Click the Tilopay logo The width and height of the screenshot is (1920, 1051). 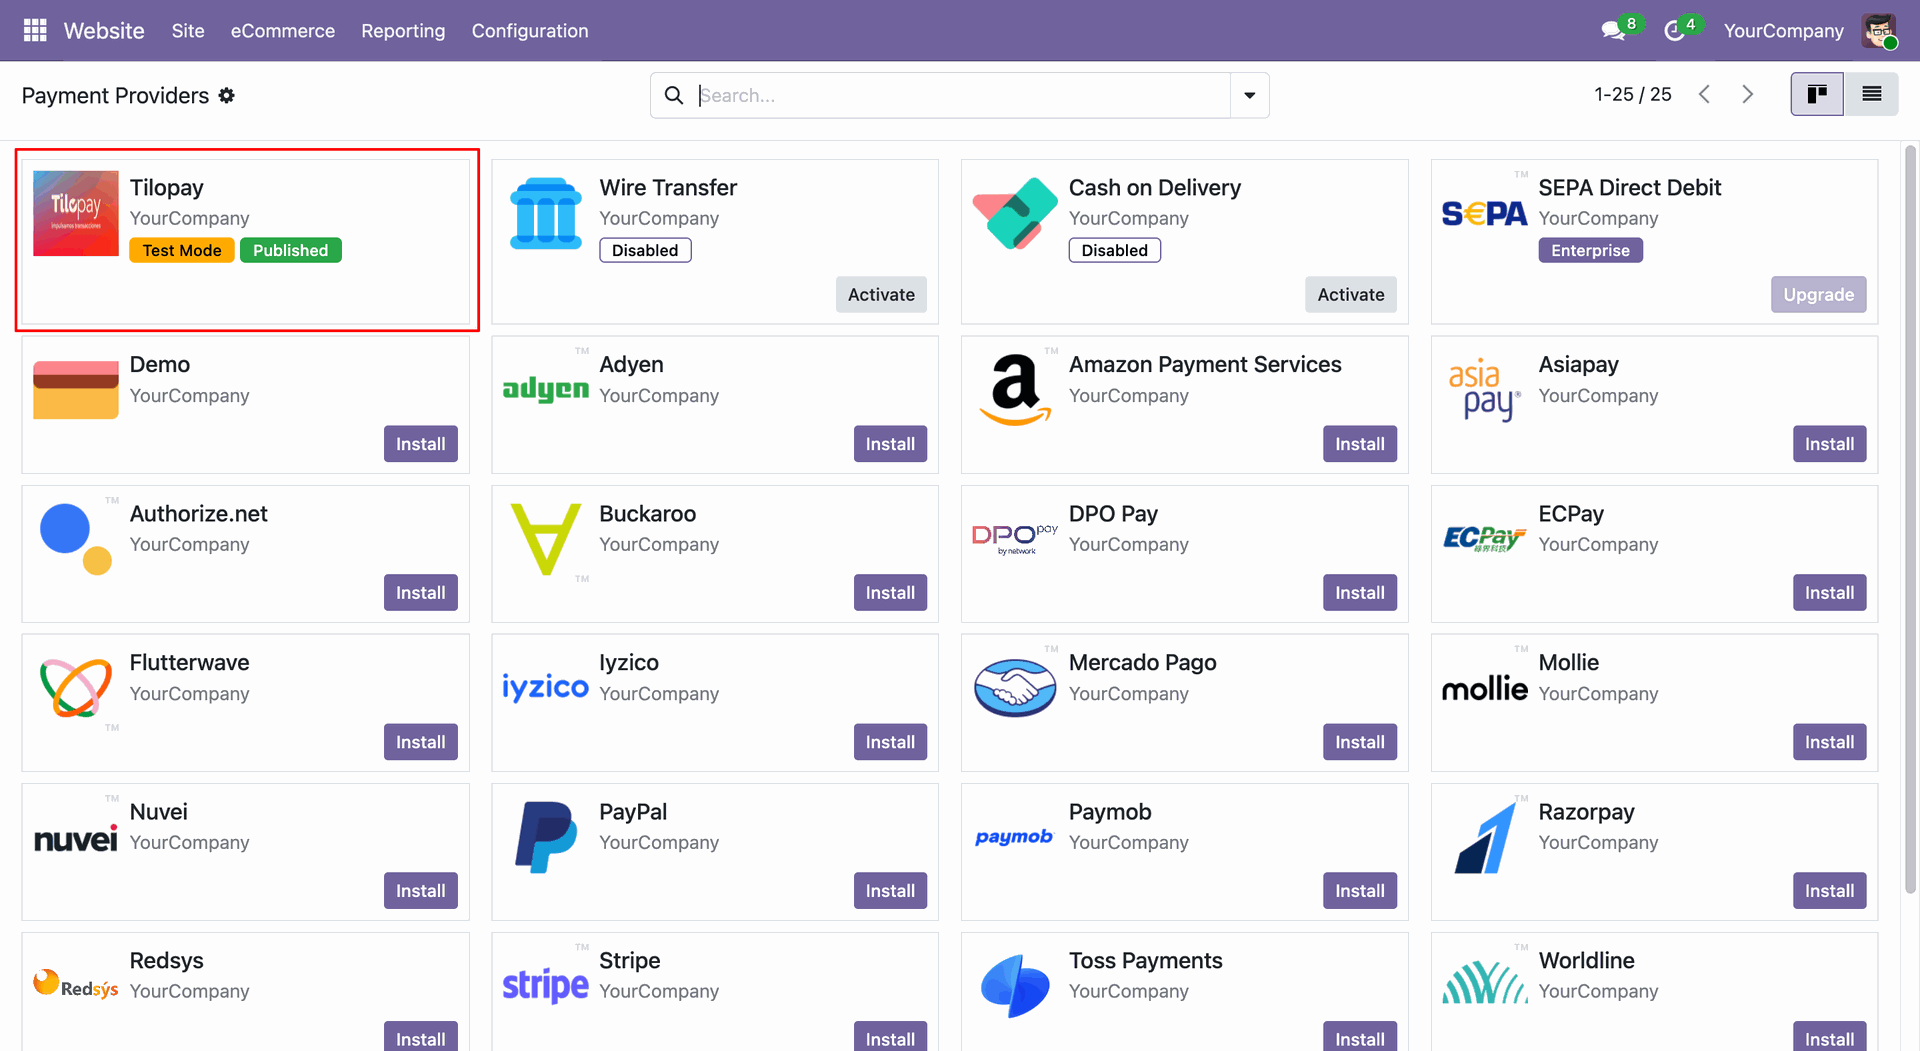[x=76, y=213]
